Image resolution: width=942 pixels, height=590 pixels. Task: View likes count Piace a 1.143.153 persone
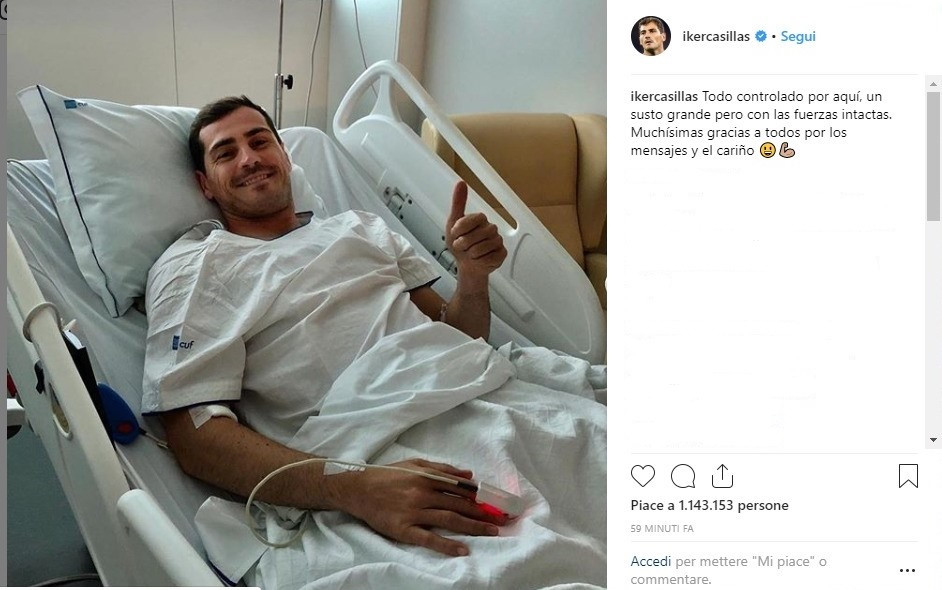[710, 505]
